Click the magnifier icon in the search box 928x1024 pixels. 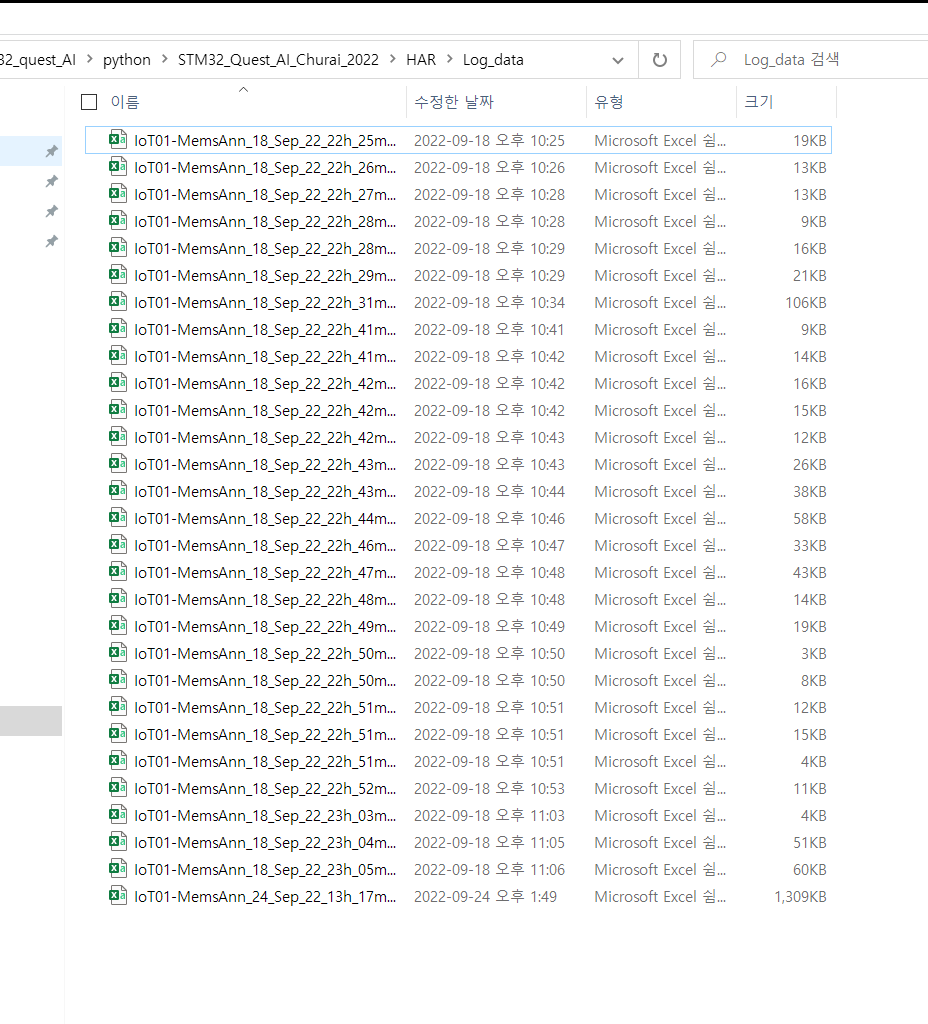[x=718, y=59]
